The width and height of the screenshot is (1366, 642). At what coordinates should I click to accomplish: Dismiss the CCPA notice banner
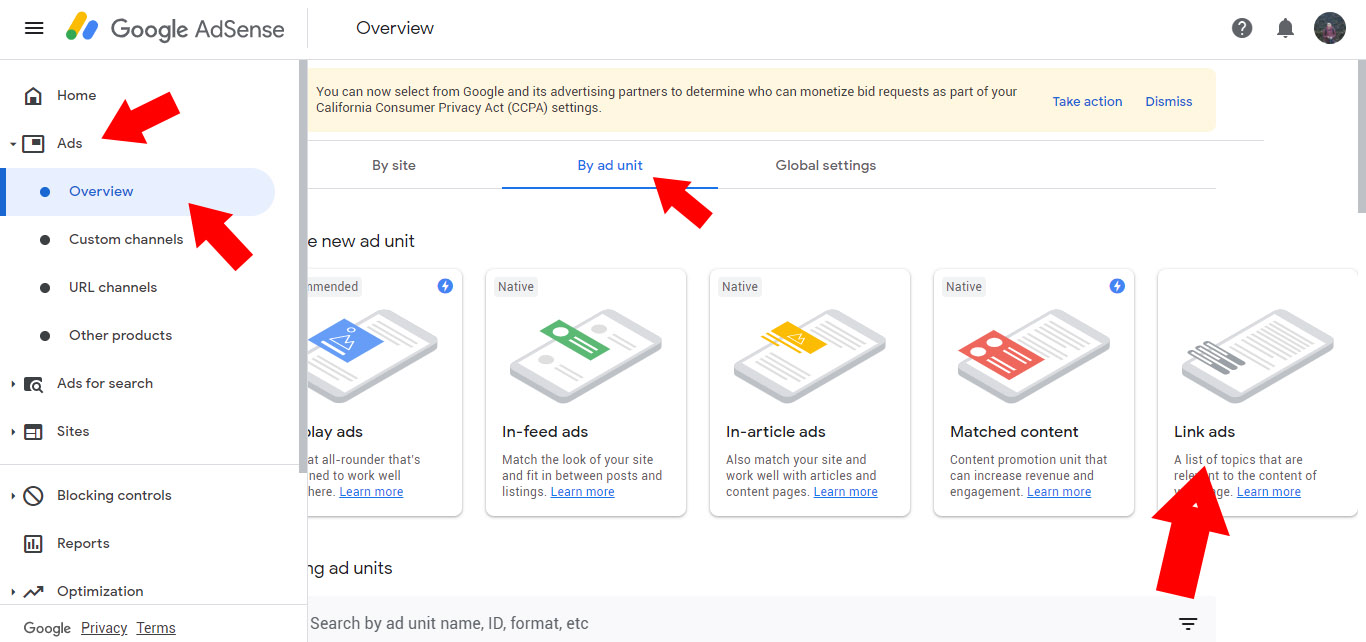[1169, 101]
